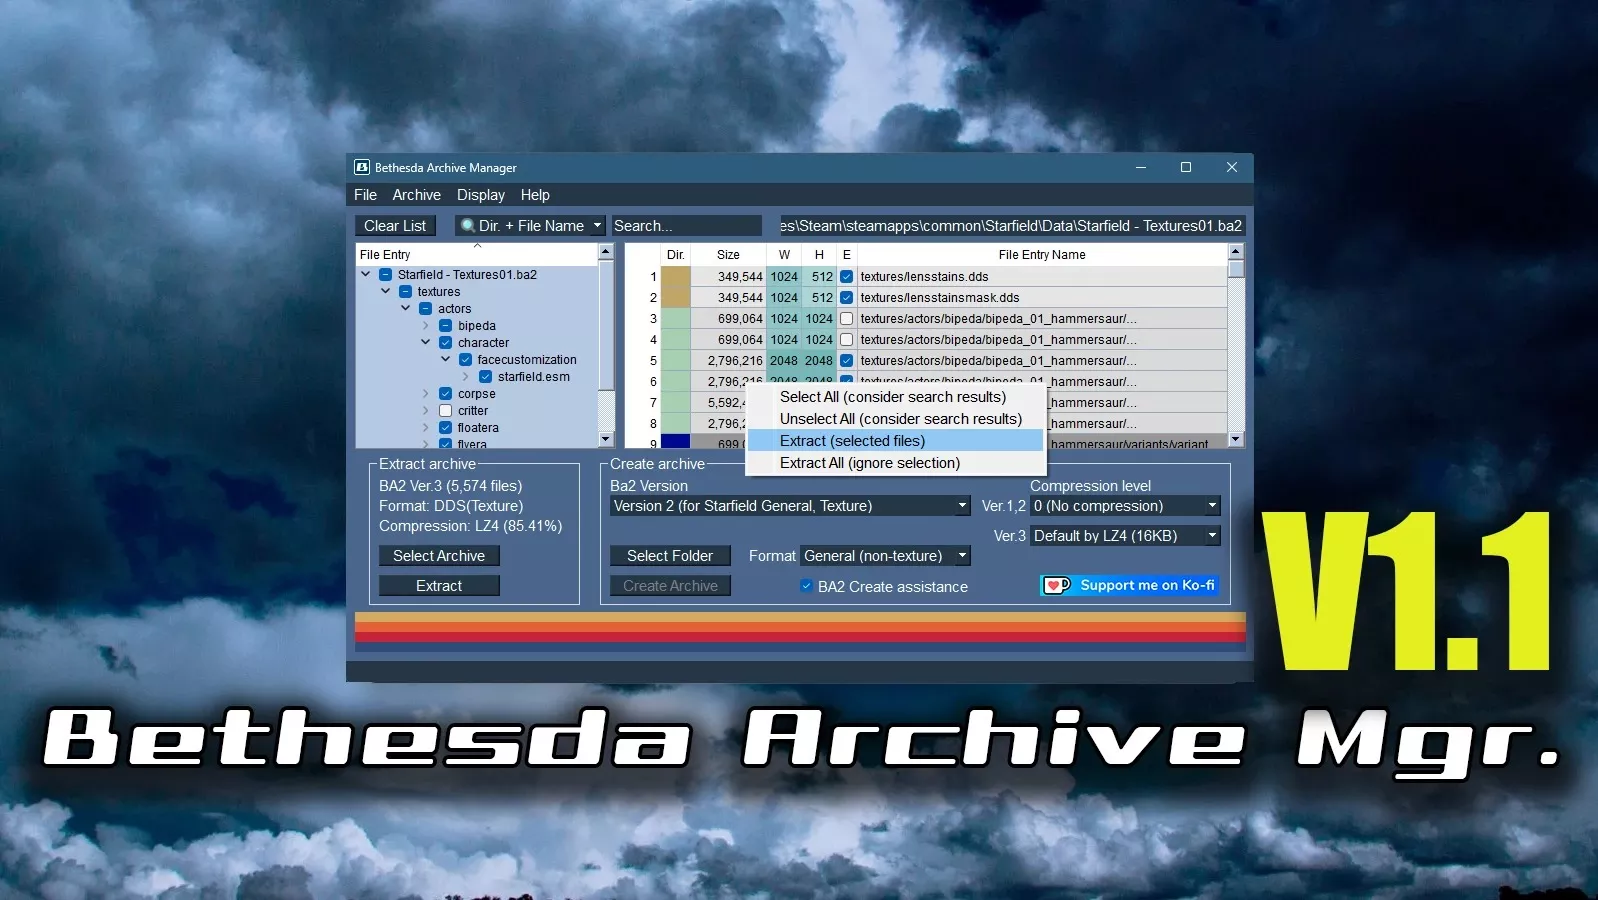
Task: Sort by the File Entry Name column header
Action: coord(1042,255)
